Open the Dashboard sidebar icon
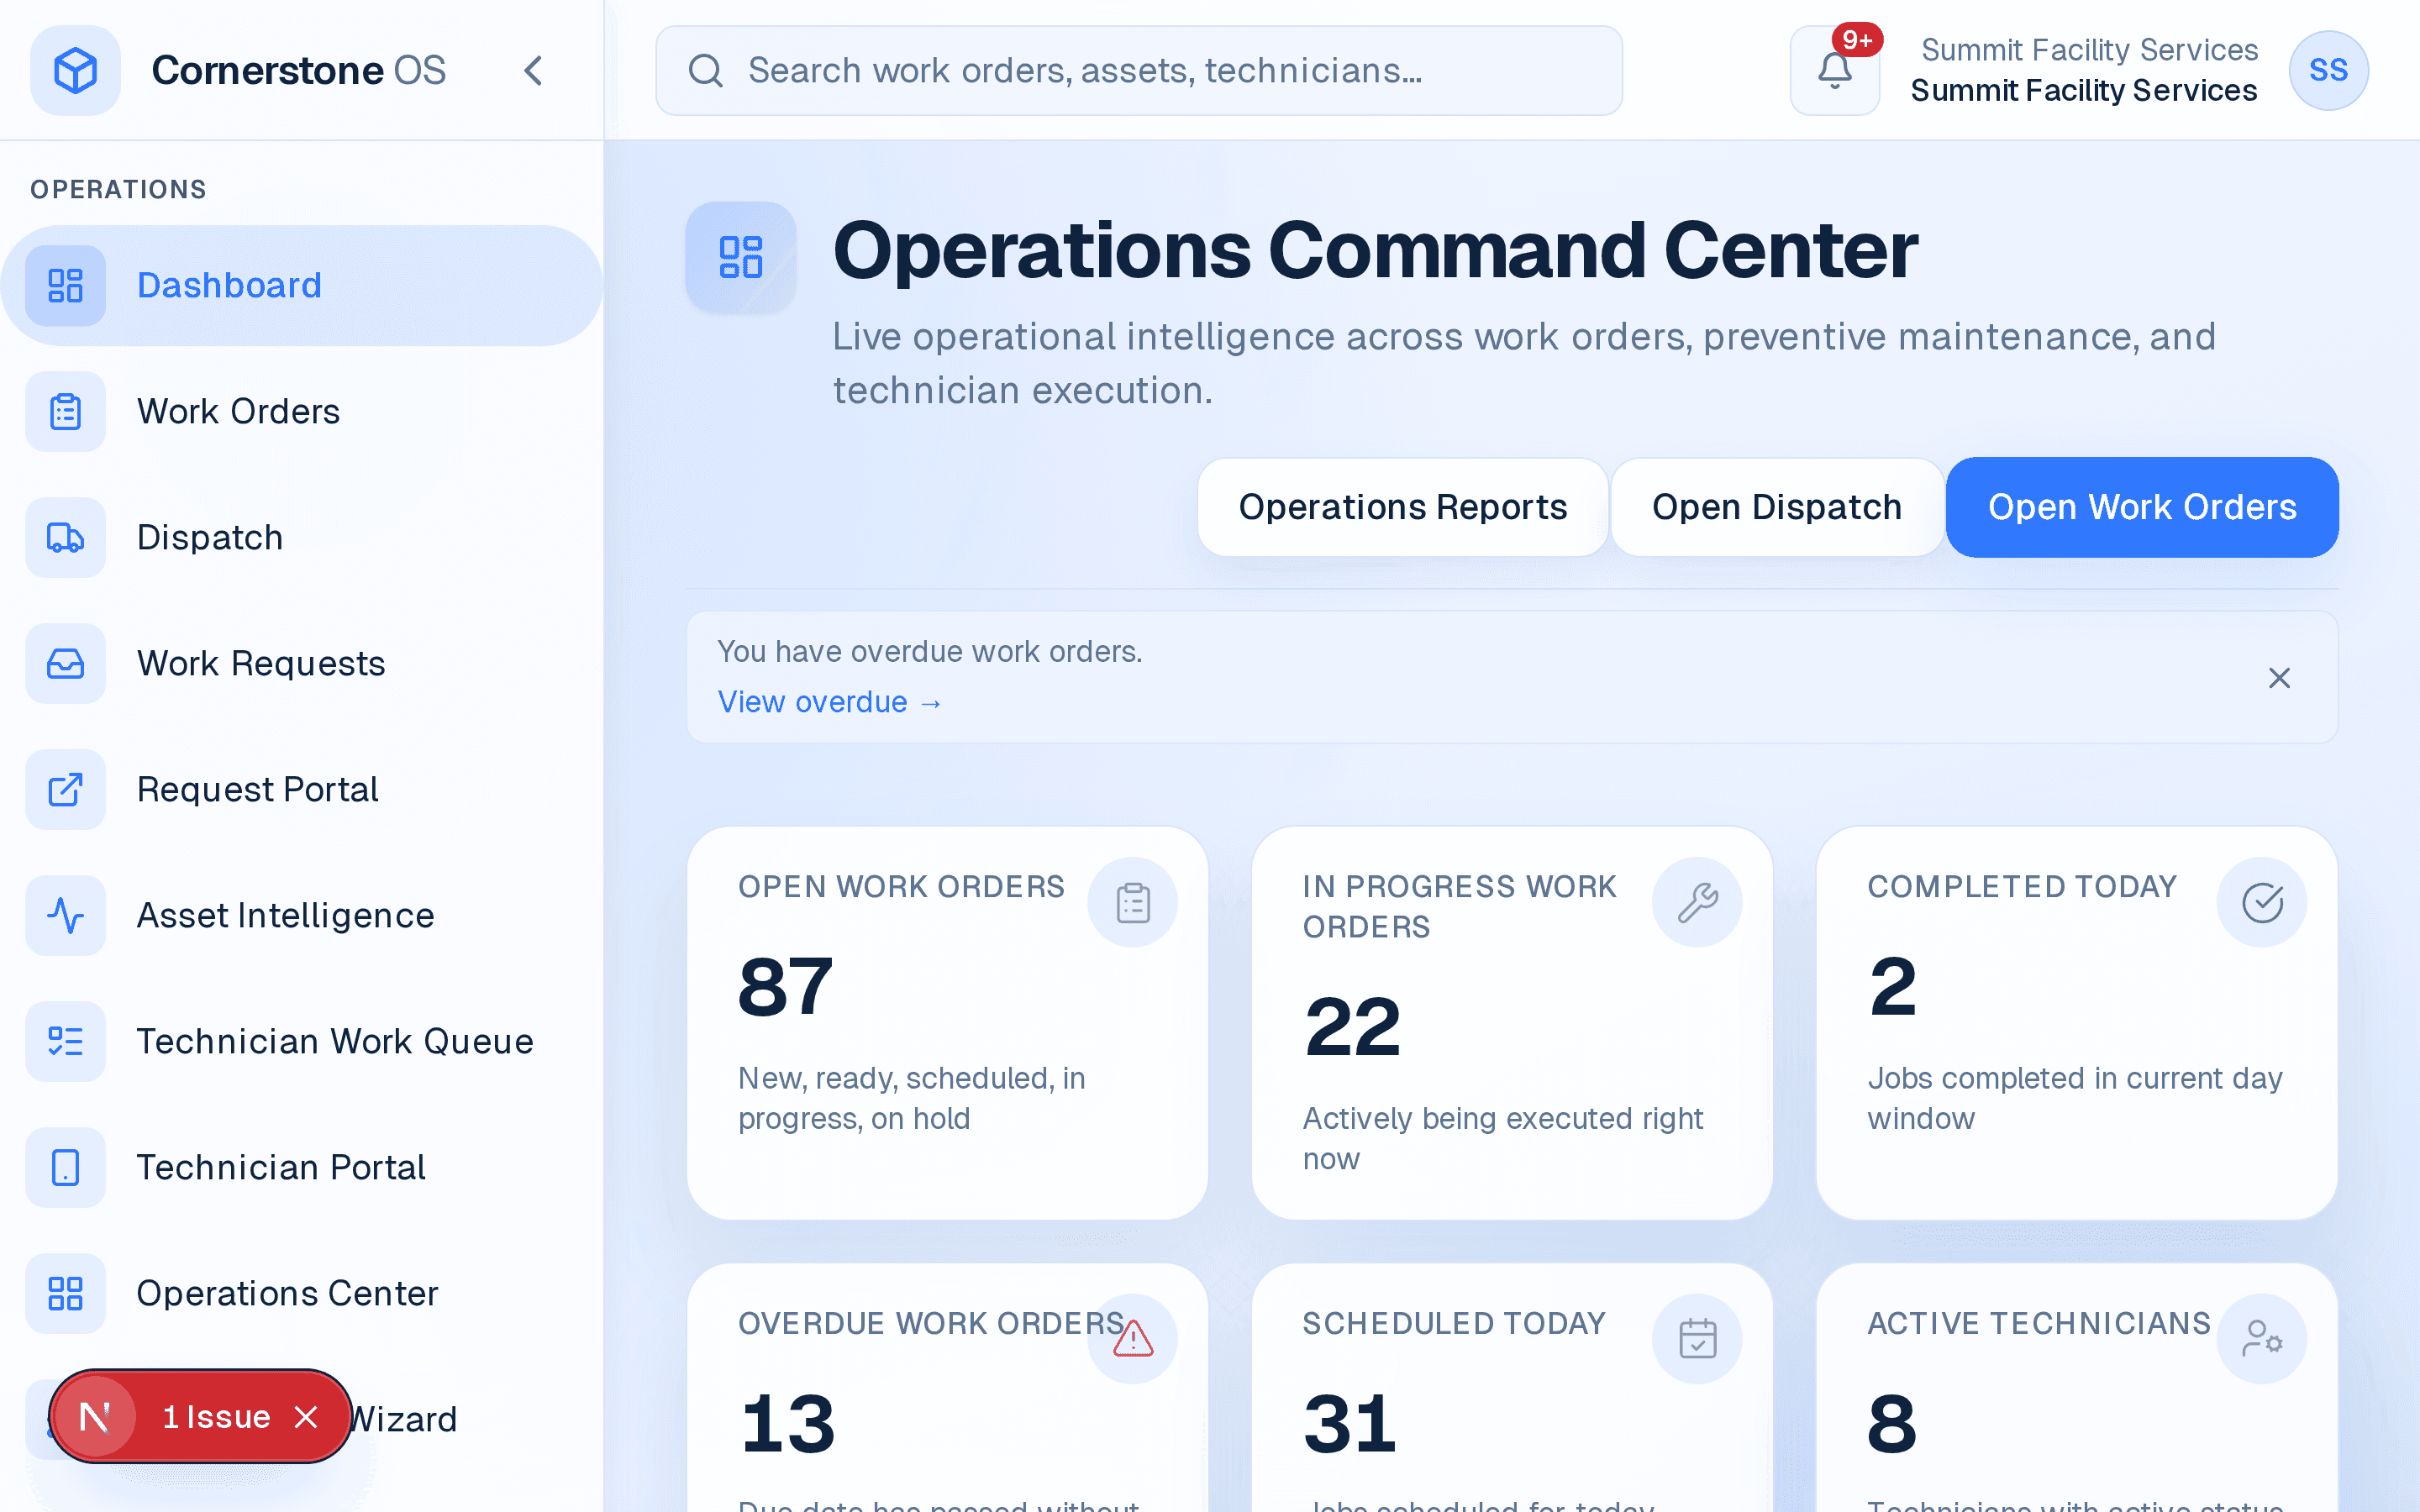2420x1512 pixels. (65, 285)
